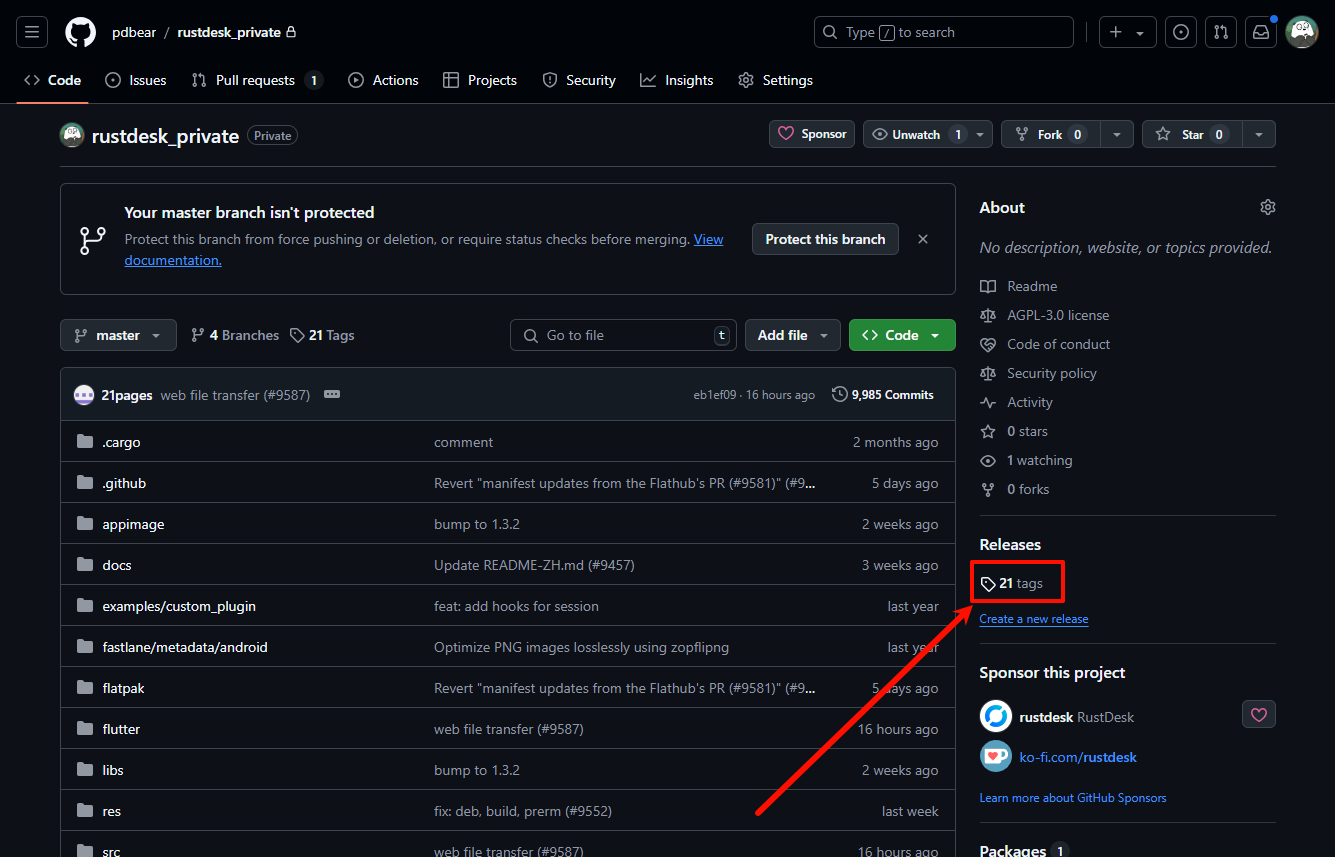Open ko-fi.com/rustdesk link
The height and width of the screenshot is (857, 1335).
click(1078, 757)
